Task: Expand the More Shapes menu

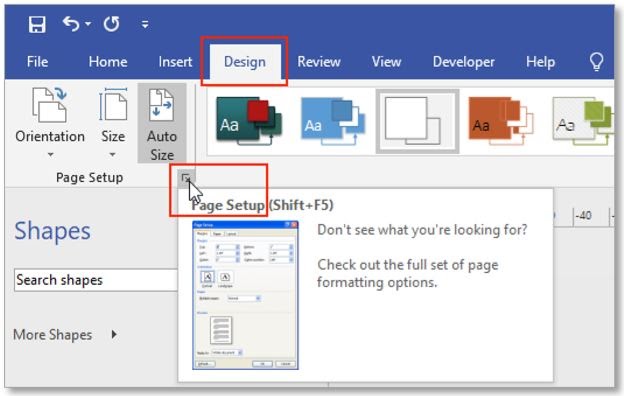Action: coord(65,335)
